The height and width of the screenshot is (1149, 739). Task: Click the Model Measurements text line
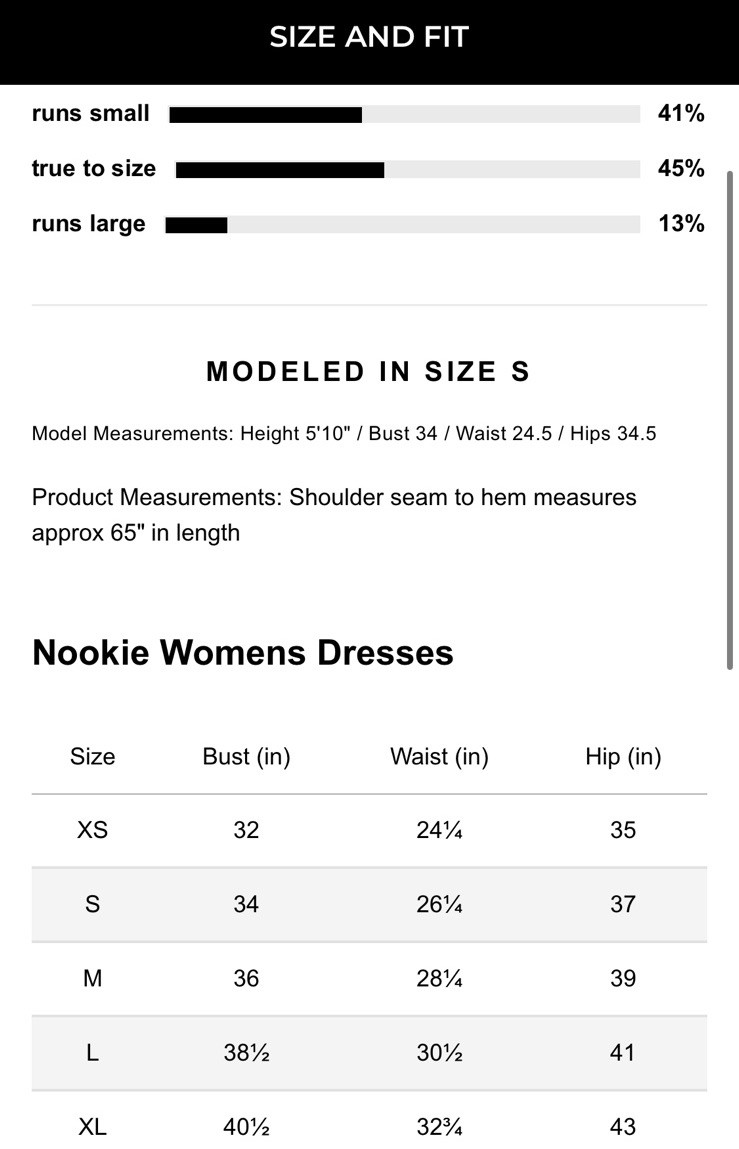coord(344,434)
